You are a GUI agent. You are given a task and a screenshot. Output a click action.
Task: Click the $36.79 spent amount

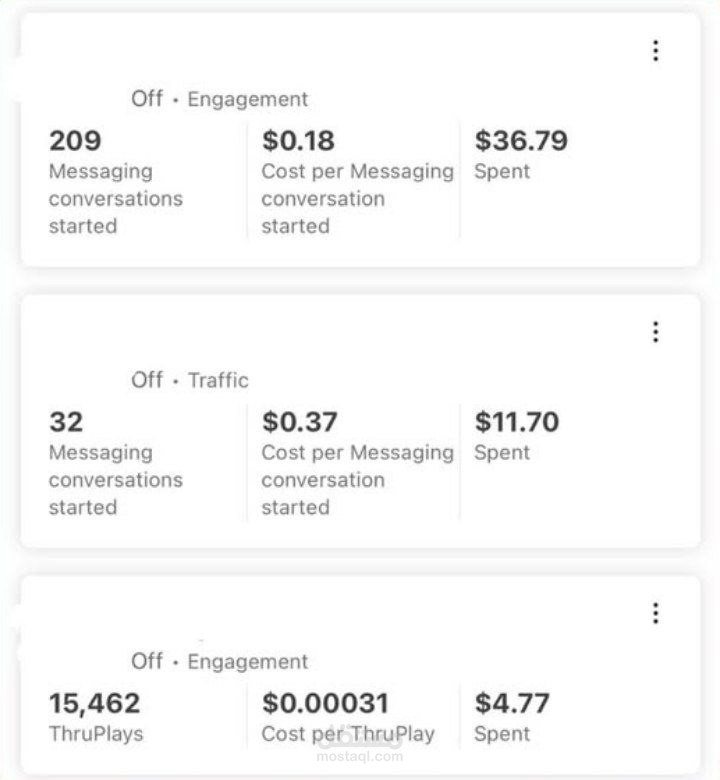pos(521,140)
